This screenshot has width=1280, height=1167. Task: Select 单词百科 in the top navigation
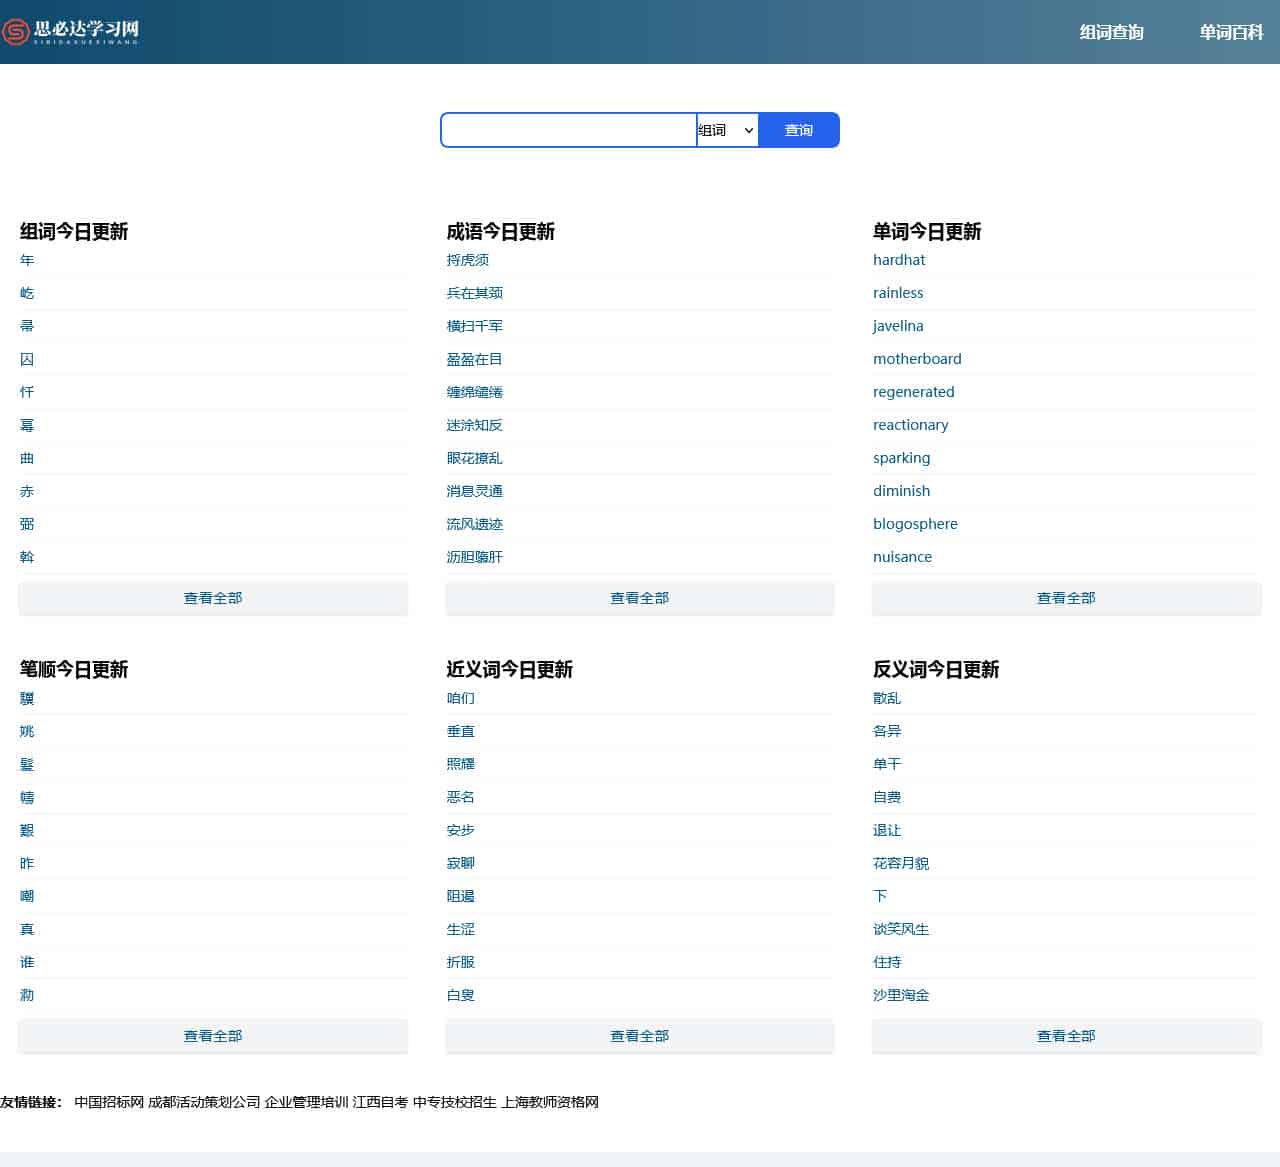click(1231, 31)
